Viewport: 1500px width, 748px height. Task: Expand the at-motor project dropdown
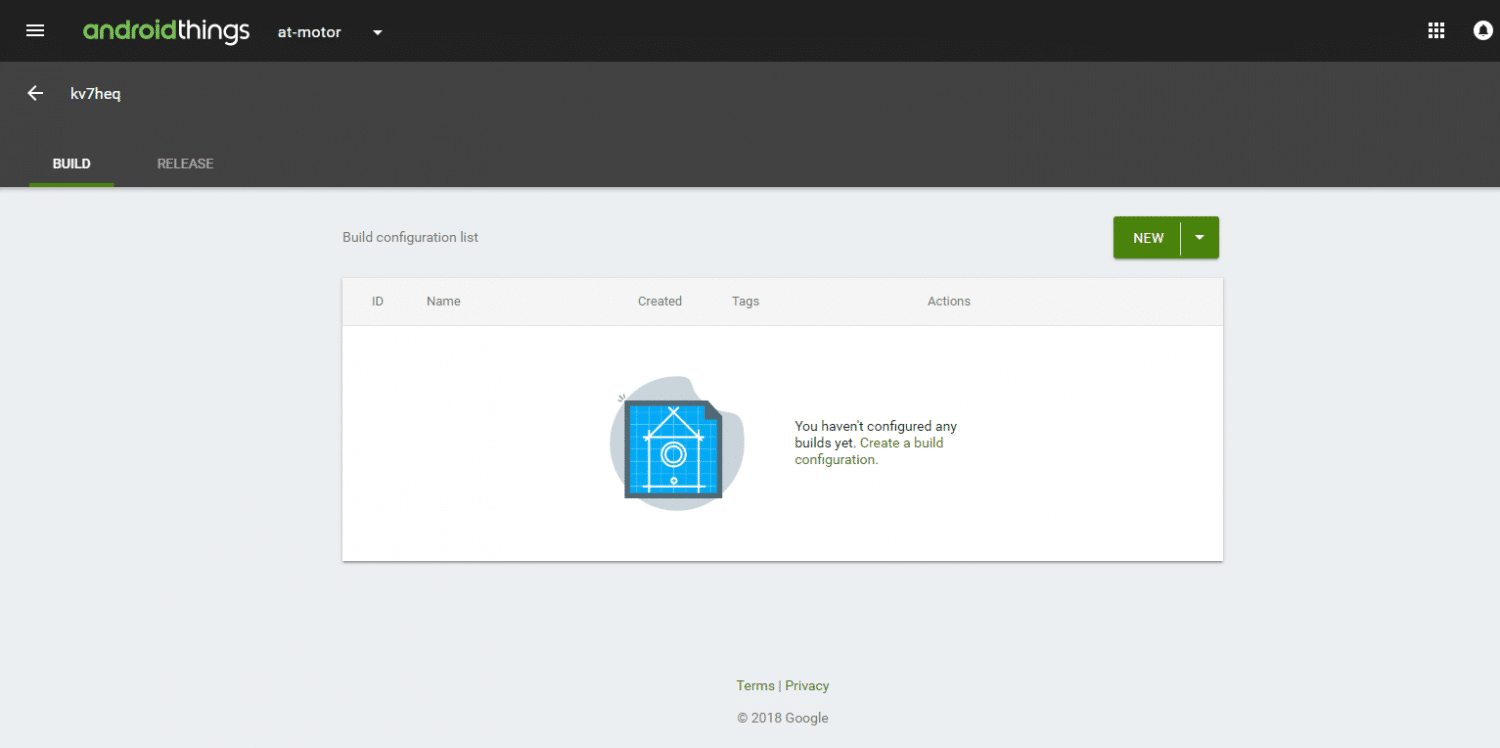[378, 32]
